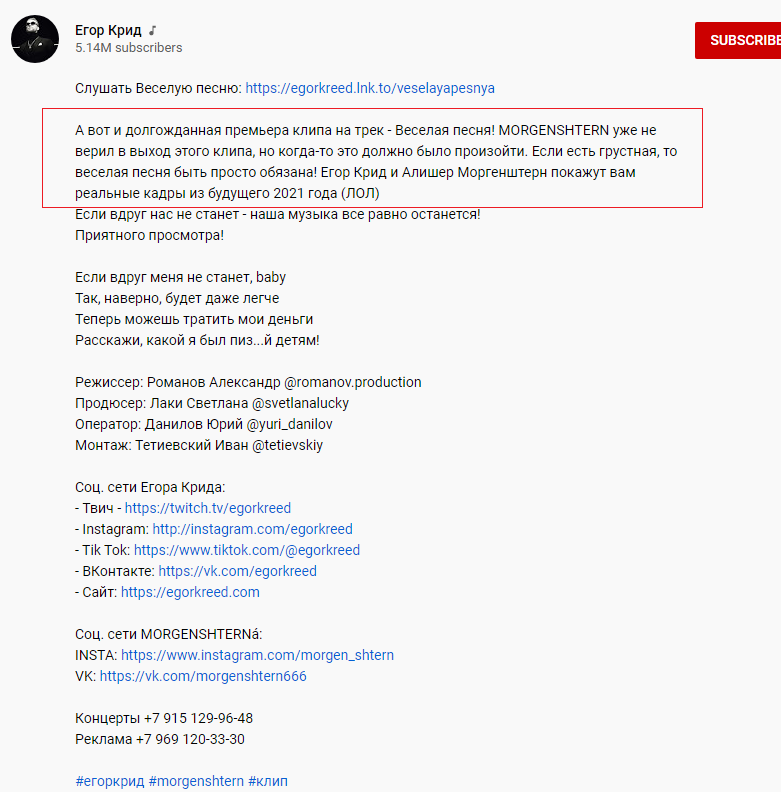
Task: Click the Егор Крид channel name
Action: 108,30
